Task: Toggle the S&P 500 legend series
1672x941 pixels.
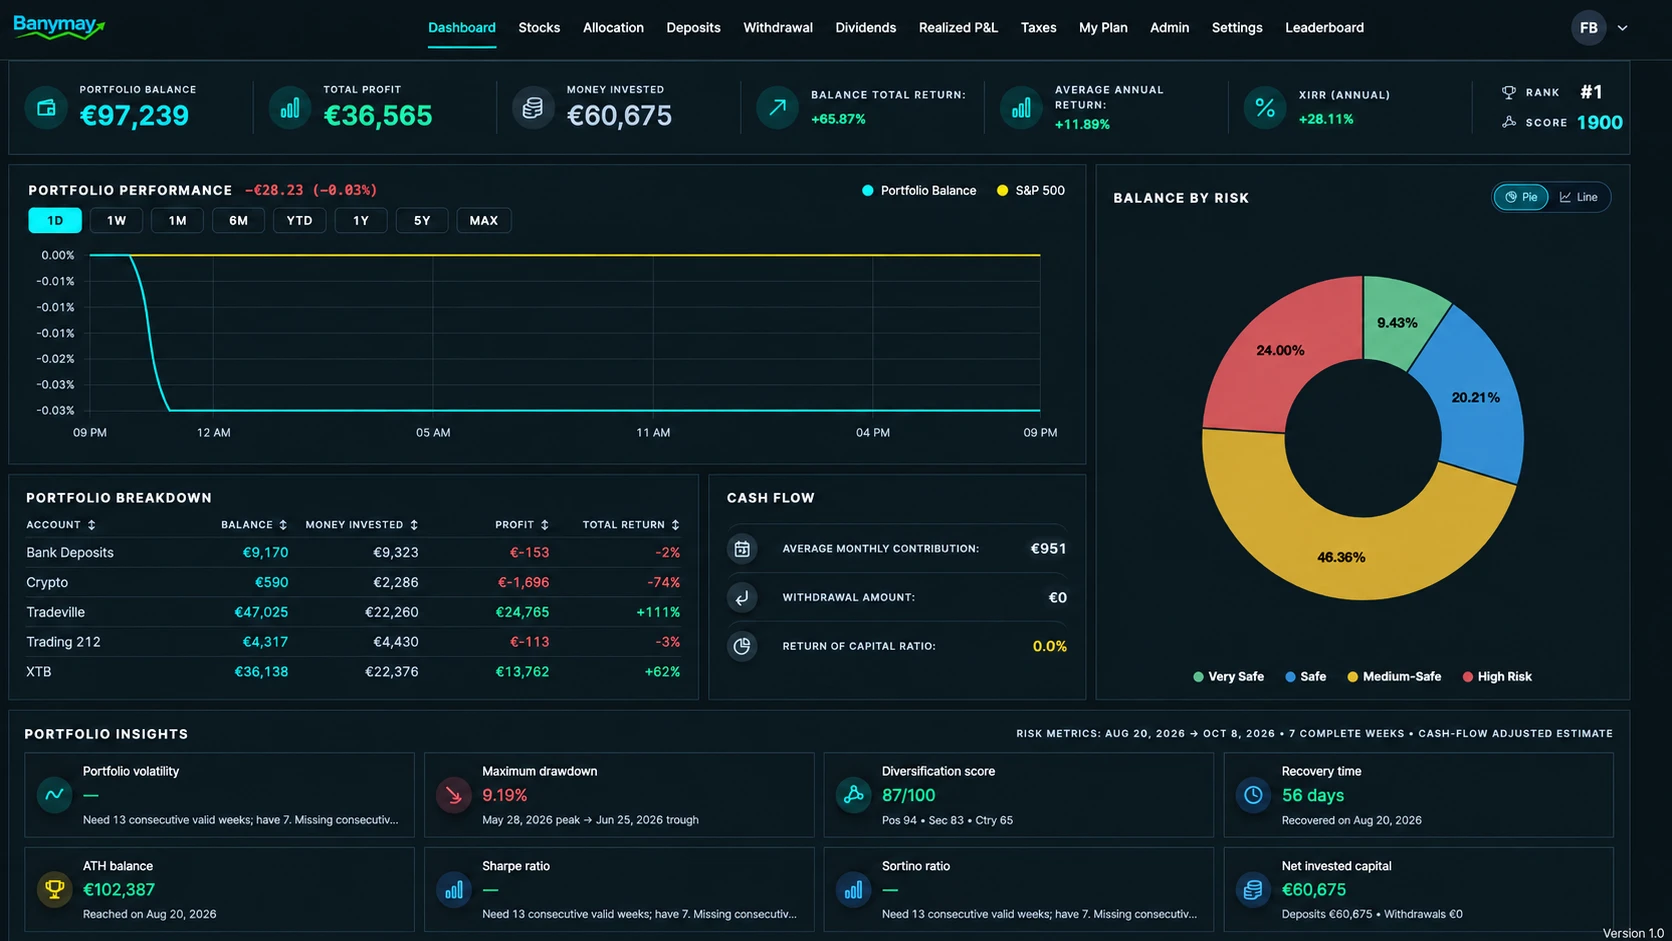Action: point(1031,190)
